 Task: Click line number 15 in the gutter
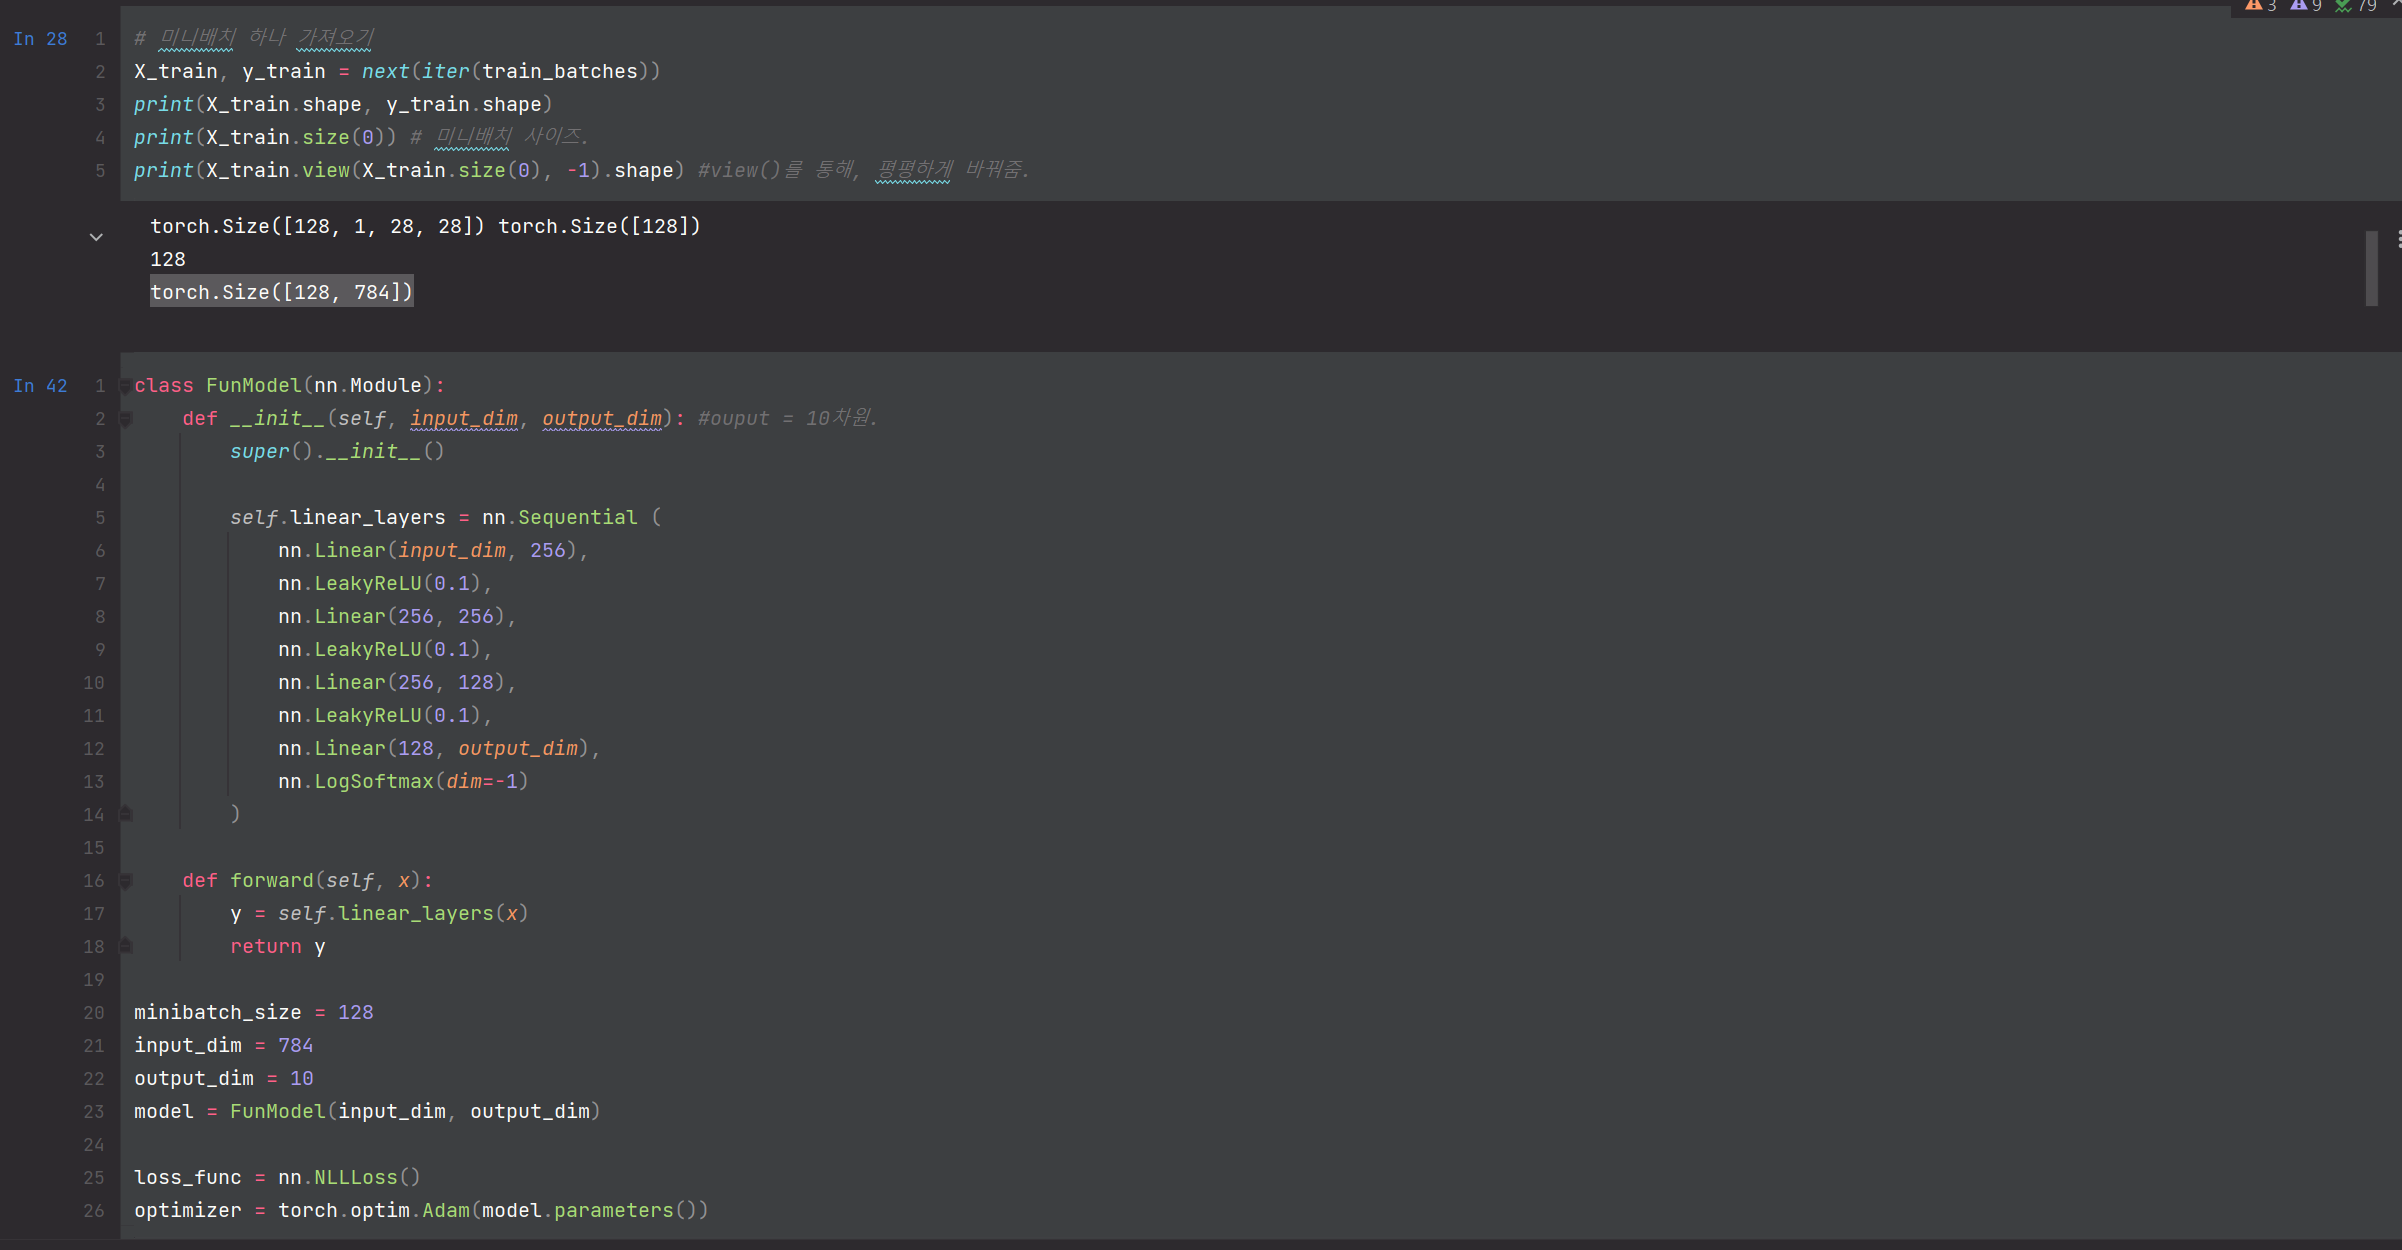tap(94, 848)
